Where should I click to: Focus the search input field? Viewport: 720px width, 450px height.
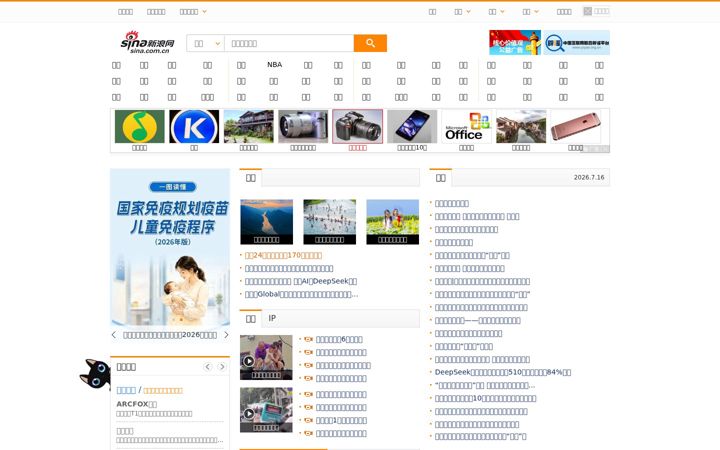pos(289,43)
